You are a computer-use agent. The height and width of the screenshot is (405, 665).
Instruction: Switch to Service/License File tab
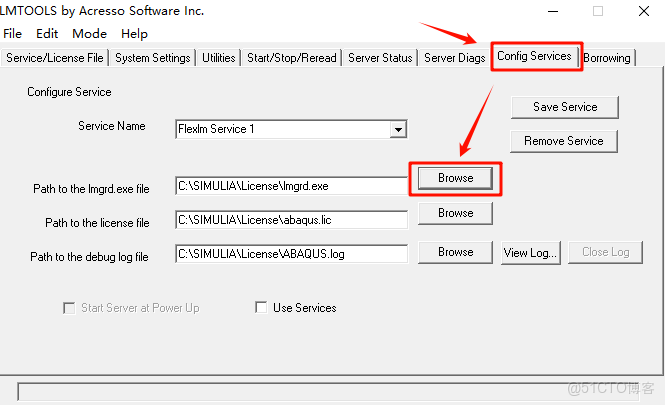click(55, 58)
